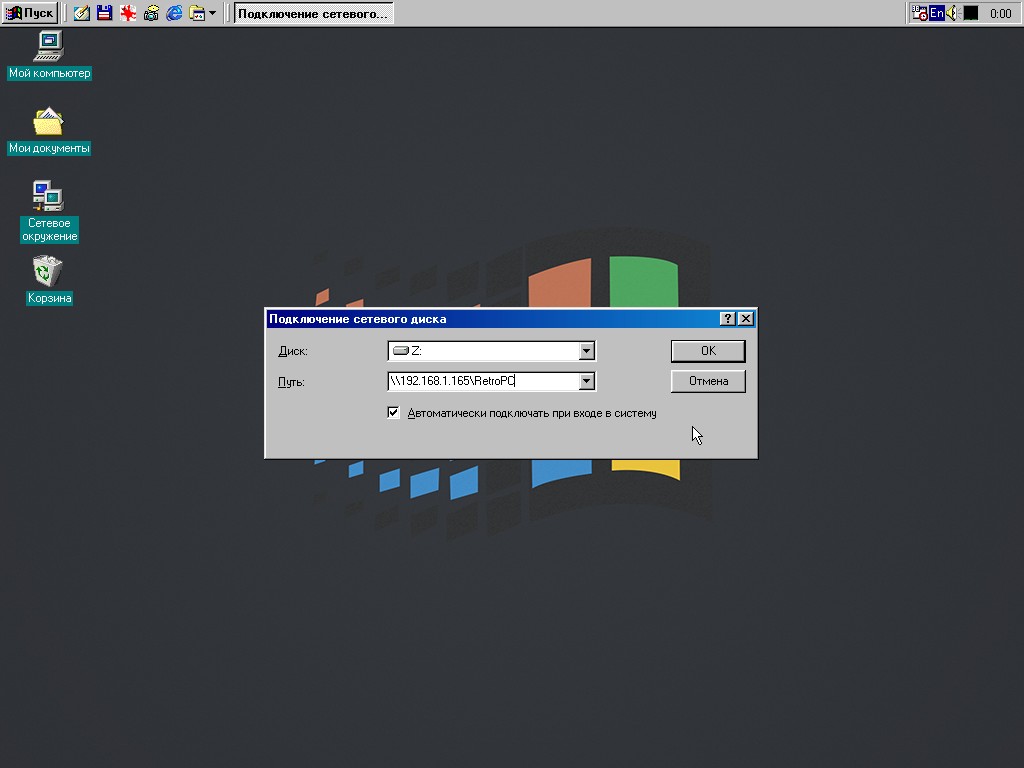
Task: Click the En language indicator in tray
Action: click(937, 13)
